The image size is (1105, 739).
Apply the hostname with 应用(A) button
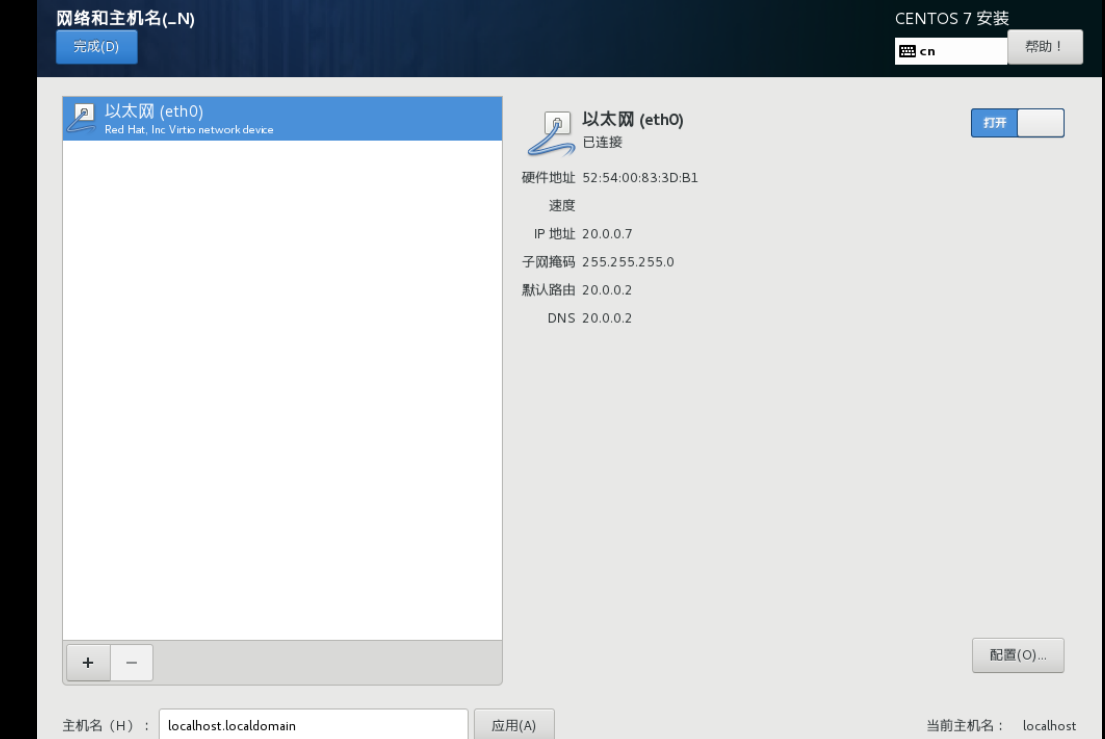[x=514, y=725]
